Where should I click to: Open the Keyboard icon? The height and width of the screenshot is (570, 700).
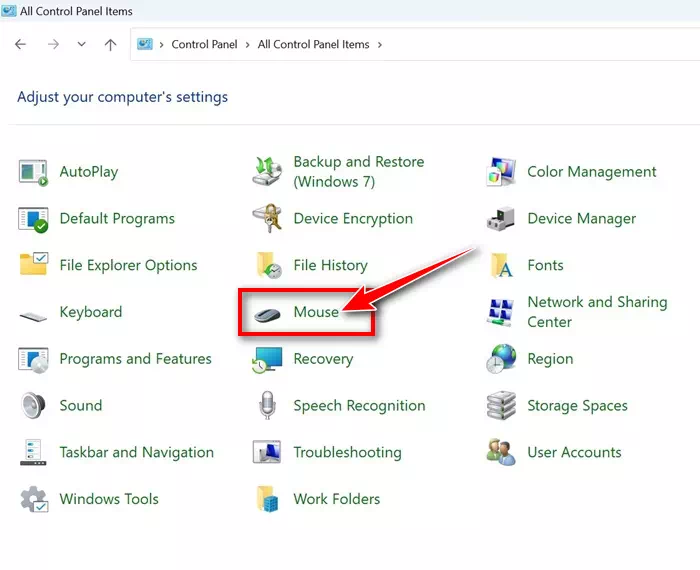[x=33, y=313]
